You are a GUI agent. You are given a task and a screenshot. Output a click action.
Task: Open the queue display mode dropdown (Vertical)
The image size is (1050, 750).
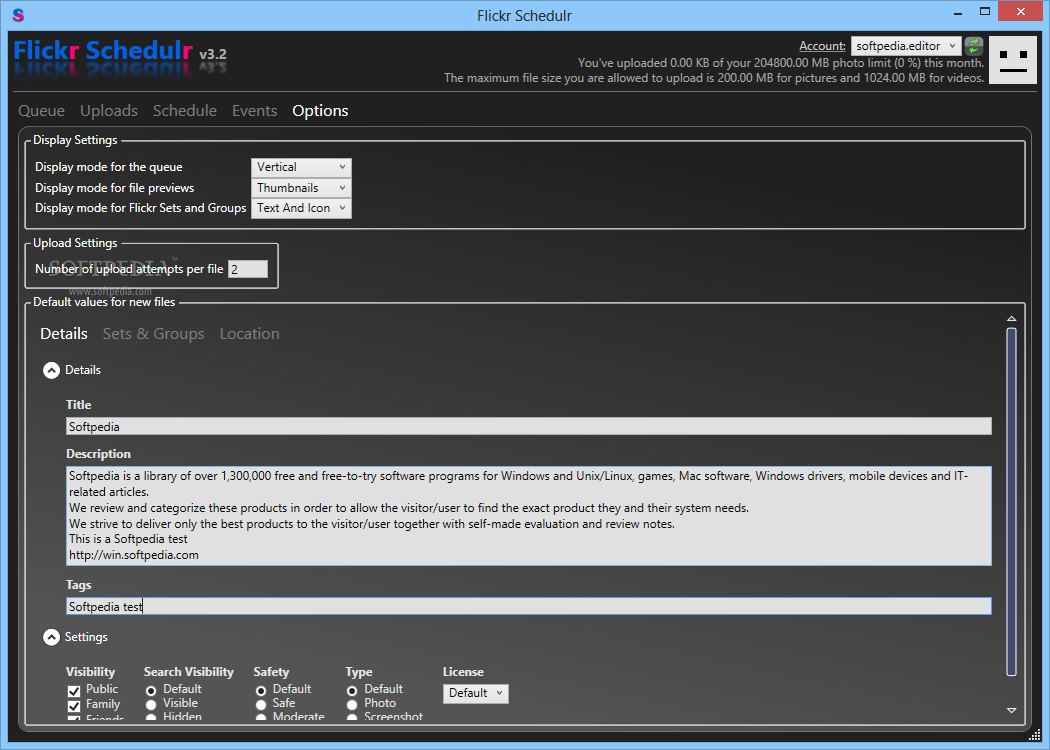[x=301, y=167]
